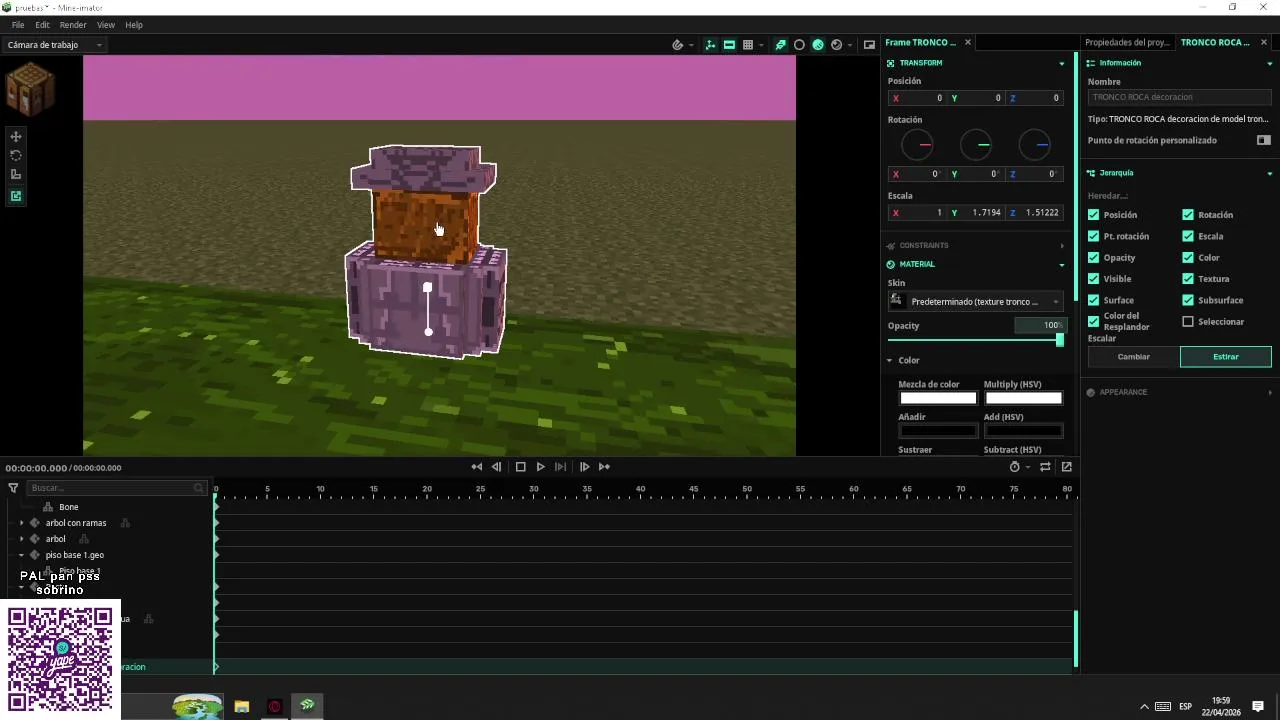Image resolution: width=1280 pixels, height=720 pixels.
Task: Close the Frame TRONCO tab
Action: pyautogui.click(x=968, y=42)
